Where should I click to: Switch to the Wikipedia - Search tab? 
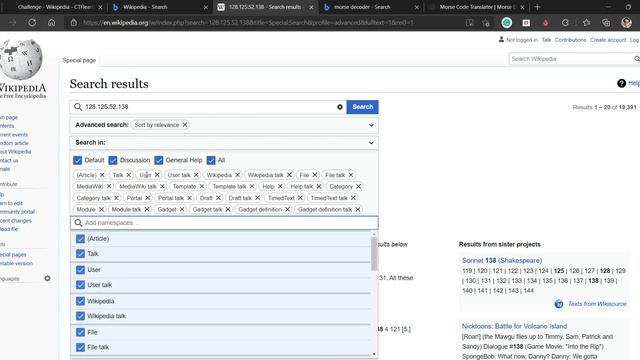pos(160,7)
